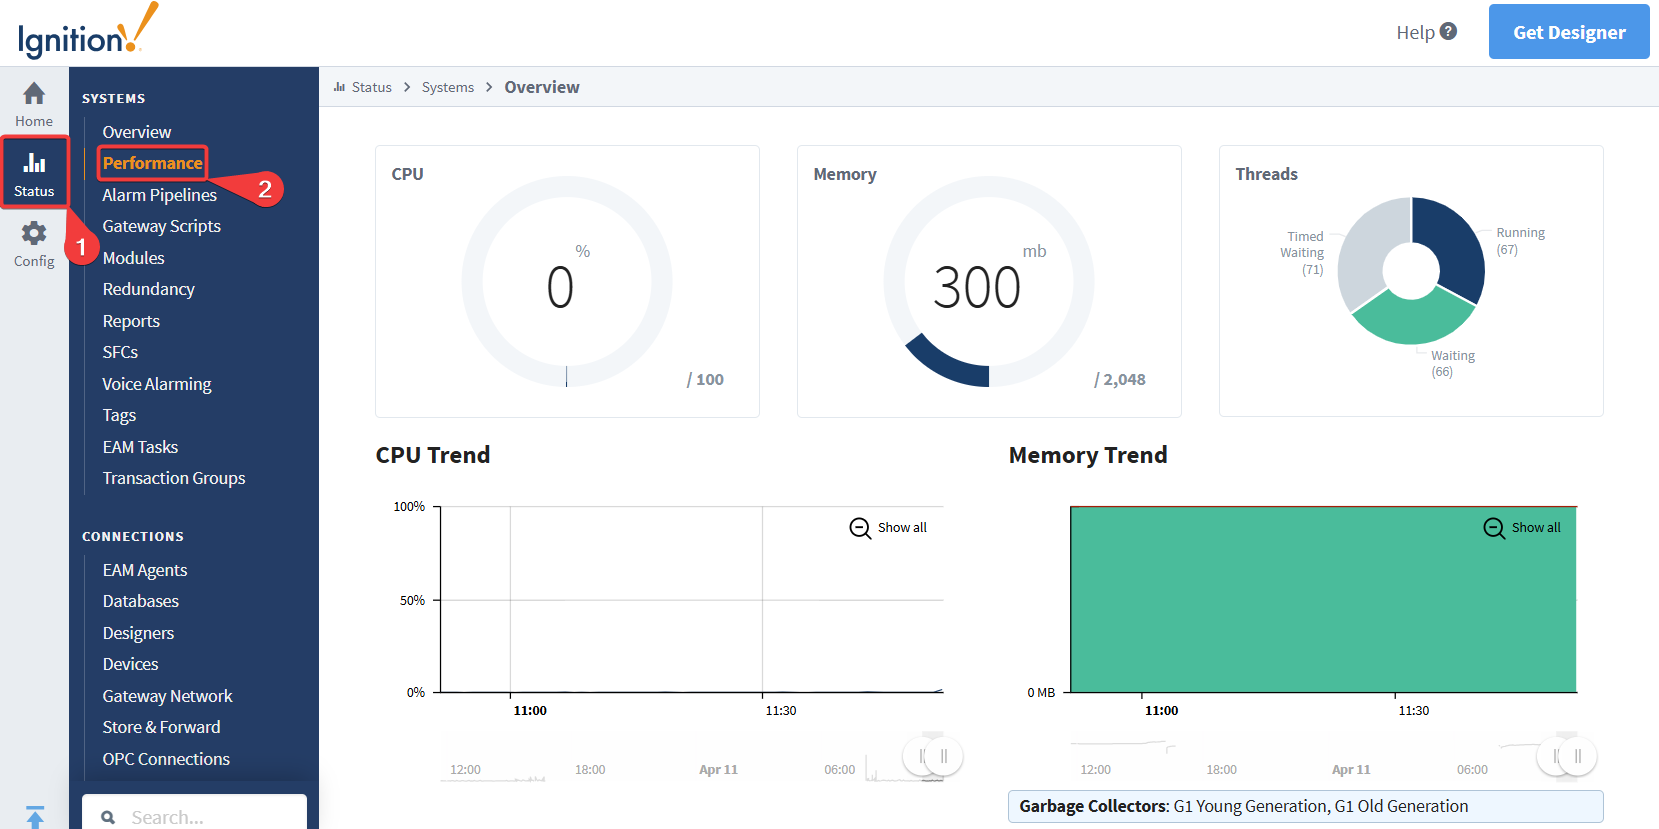Click the Running segment of Threads chart

click(1454, 245)
